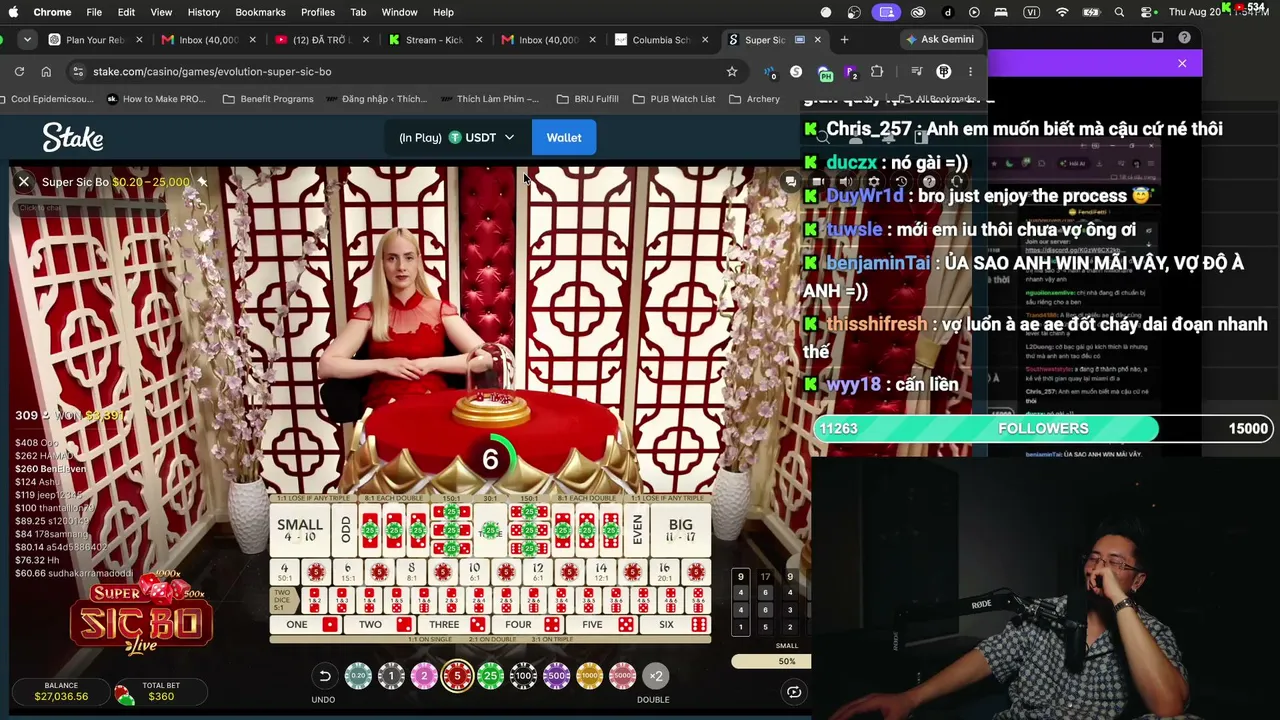Open the History menu
Image resolution: width=1280 pixels, height=720 pixels.
click(x=203, y=12)
